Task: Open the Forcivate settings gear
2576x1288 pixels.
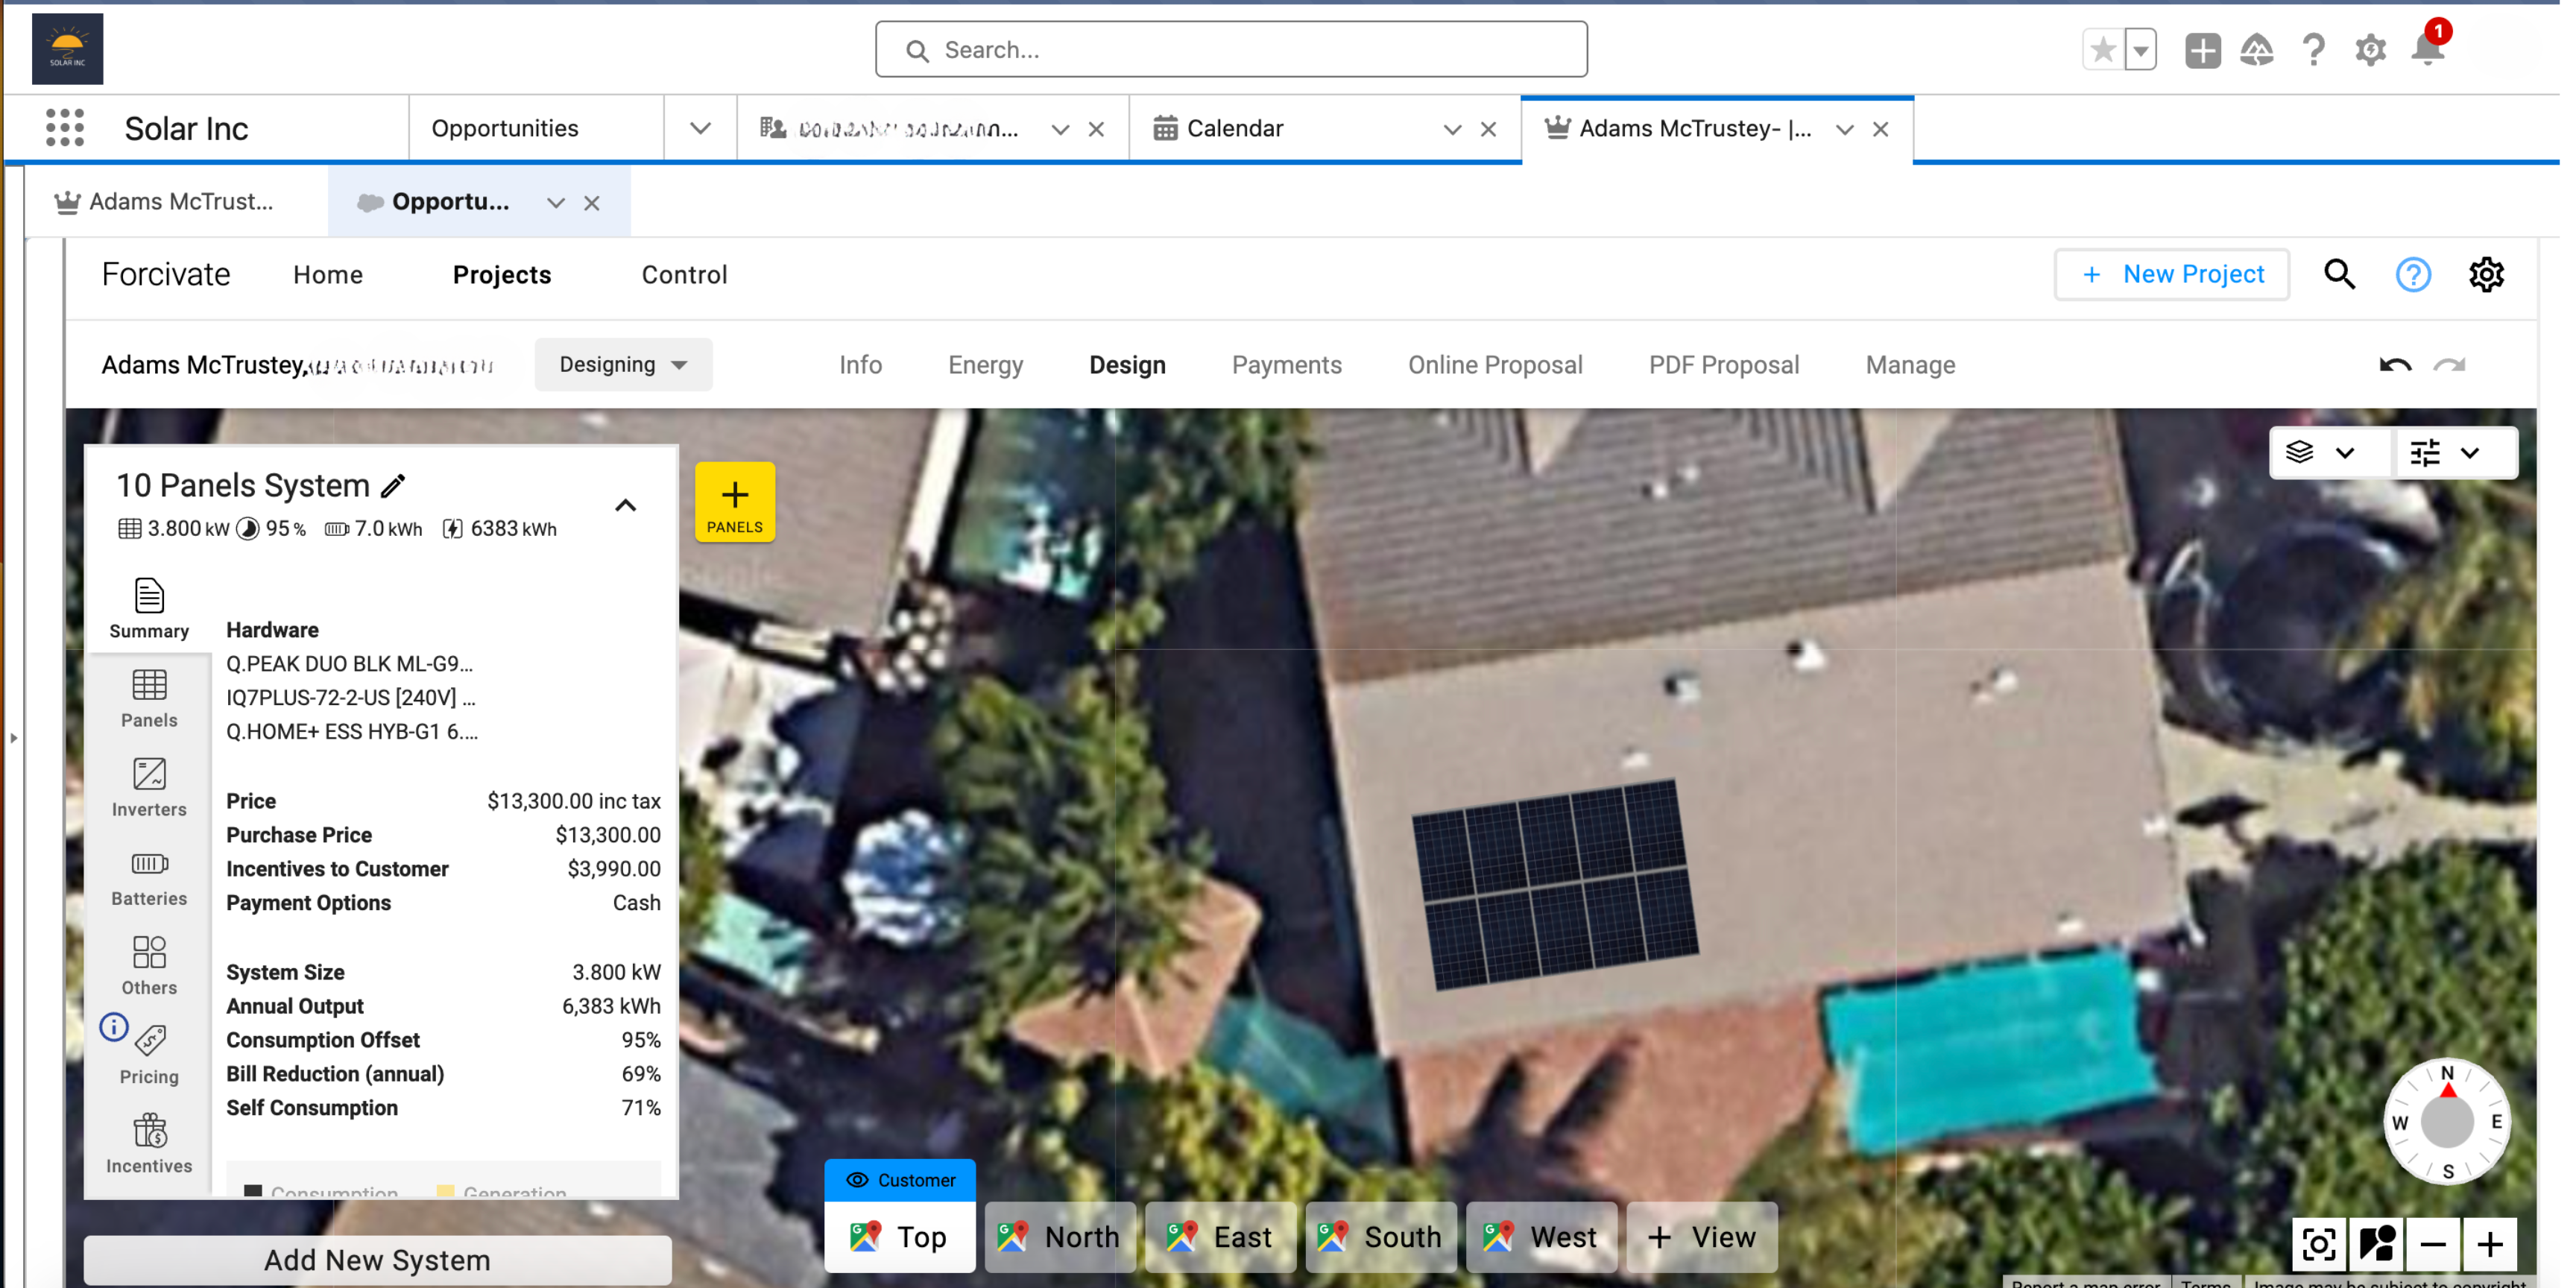Action: [2487, 274]
